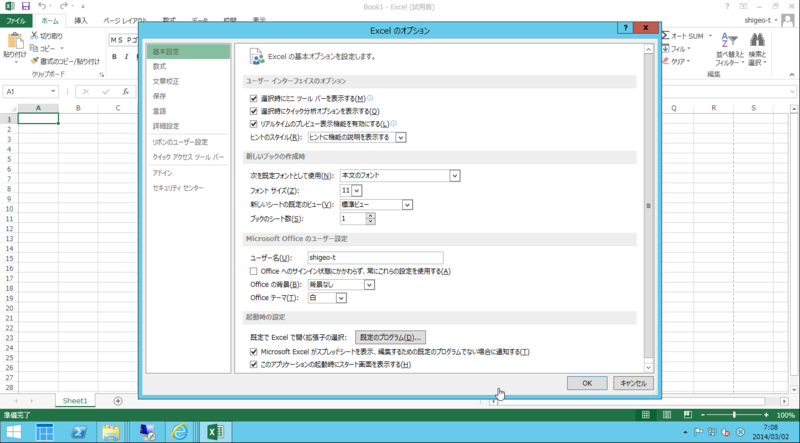Click the Undo arrow icon
Image resolution: width=800 pixels, height=443 pixels.
pyautogui.click(x=42, y=7)
